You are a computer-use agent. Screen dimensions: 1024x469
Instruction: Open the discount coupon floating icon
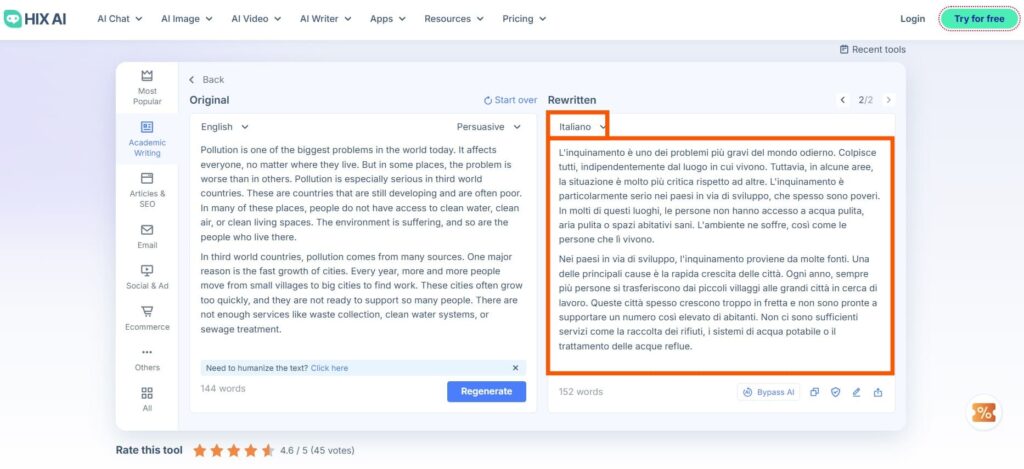tap(983, 412)
